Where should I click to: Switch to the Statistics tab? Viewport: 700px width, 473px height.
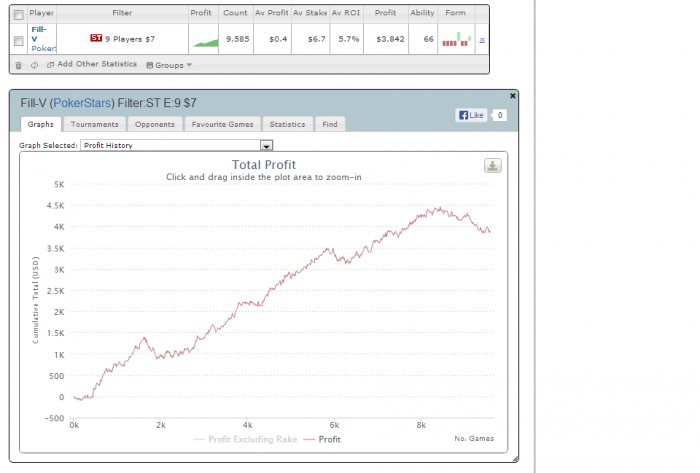click(x=288, y=124)
